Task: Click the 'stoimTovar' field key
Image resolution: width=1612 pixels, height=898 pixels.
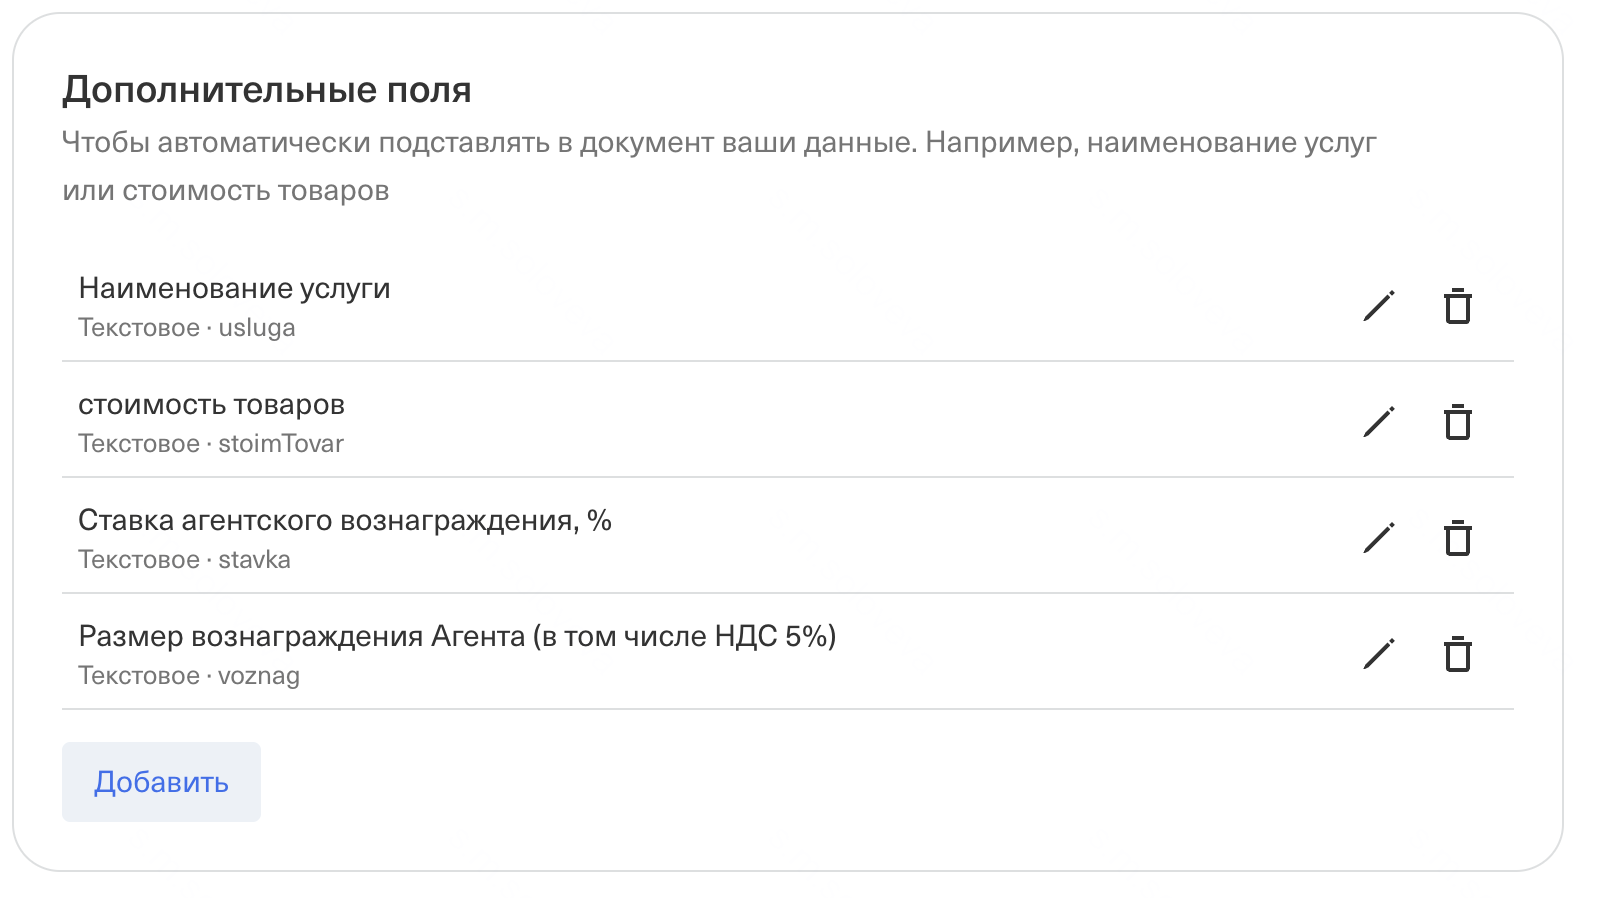Action: click(281, 444)
